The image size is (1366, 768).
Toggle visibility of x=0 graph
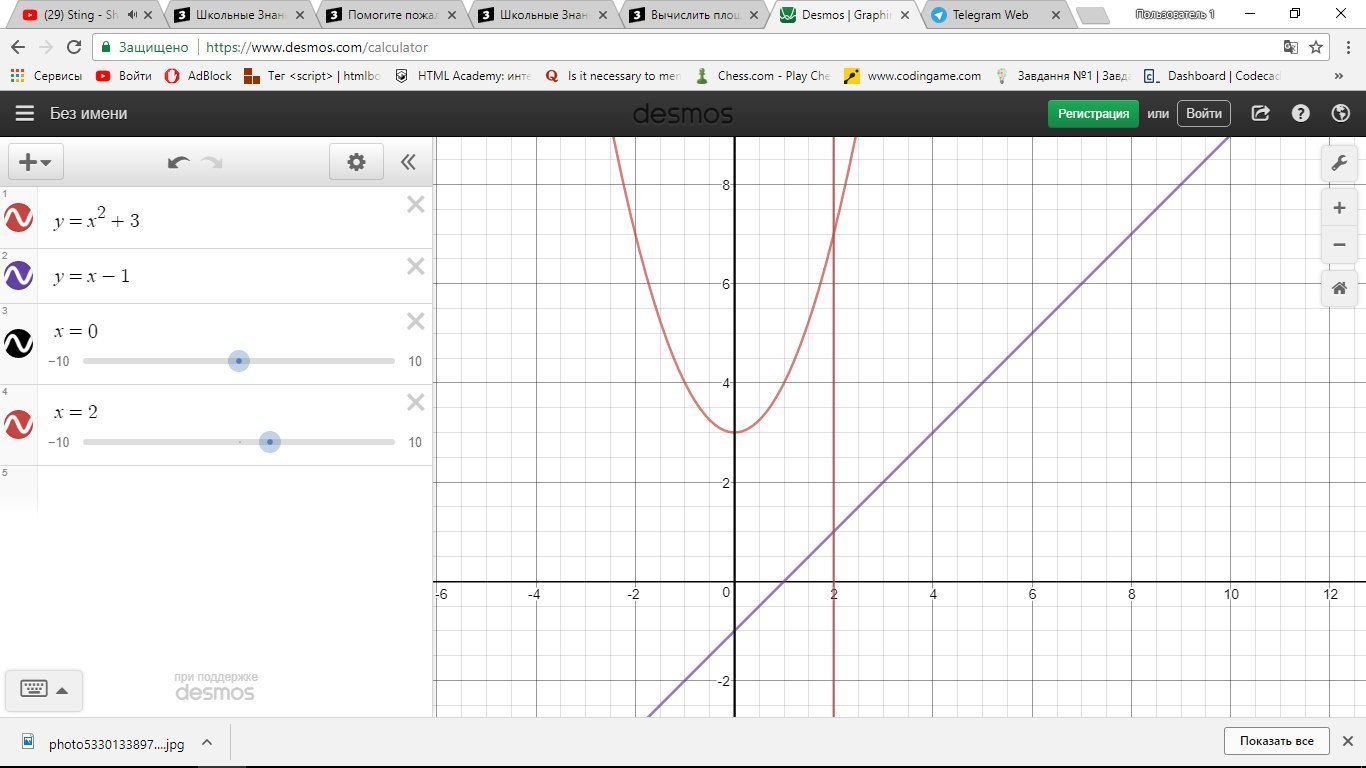pos(19,344)
